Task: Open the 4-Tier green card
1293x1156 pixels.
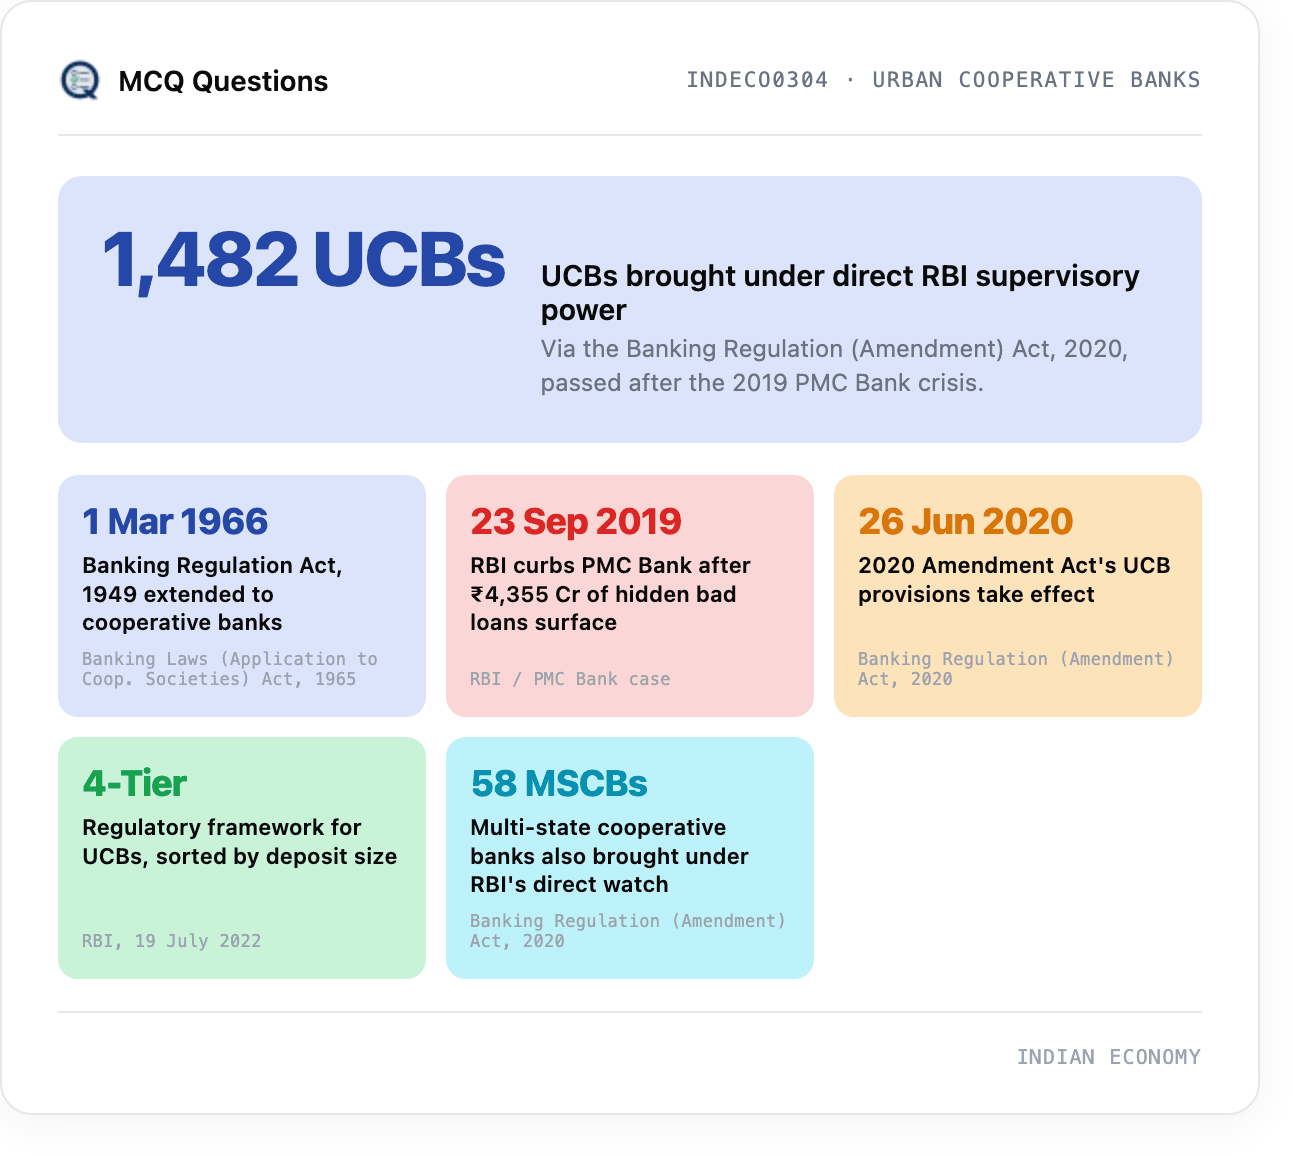Action: tap(242, 858)
